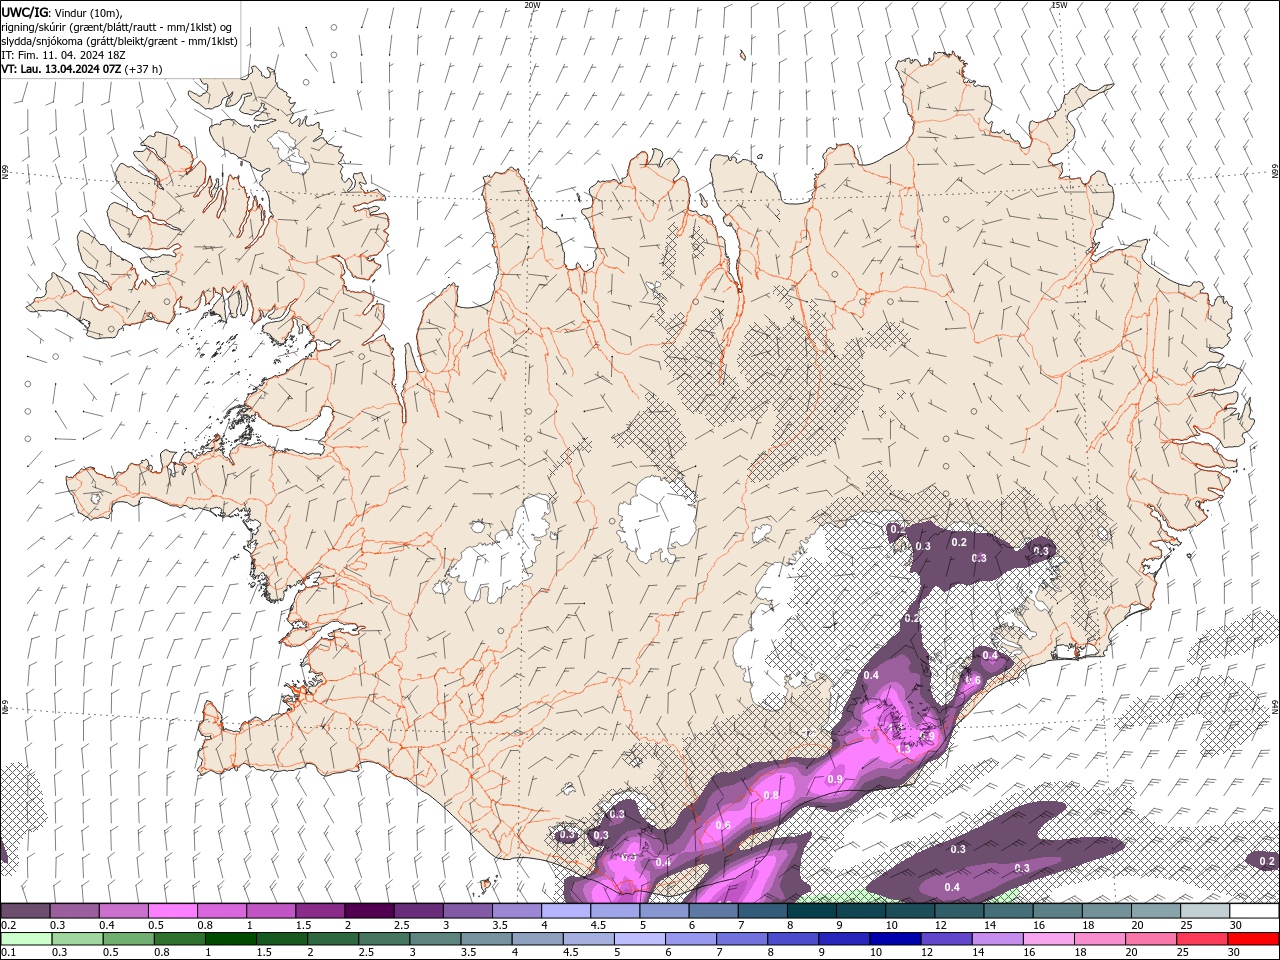The image size is (1280, 960).
Task: Click the bright red swatch labeled 30, lower legend
Action: (x=1253, y=939)
